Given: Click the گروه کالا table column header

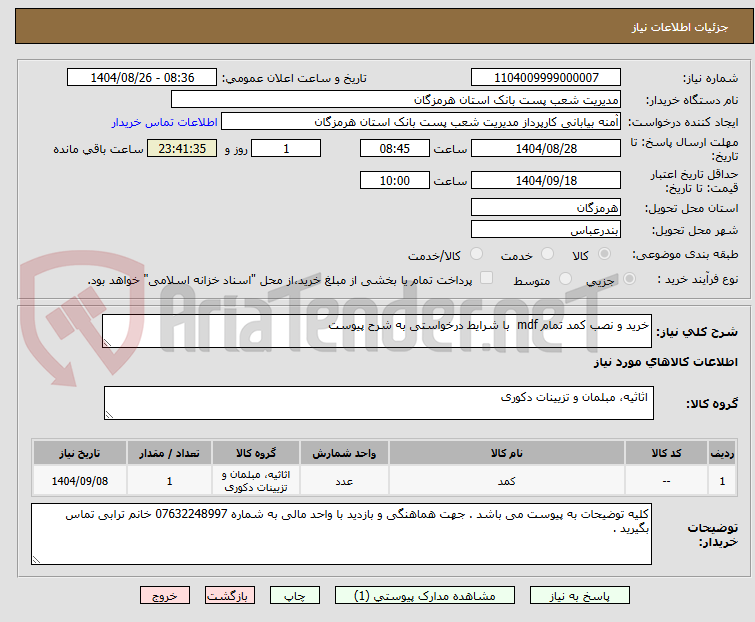Looking at the screenshot, I should click(x=256, y=453).
